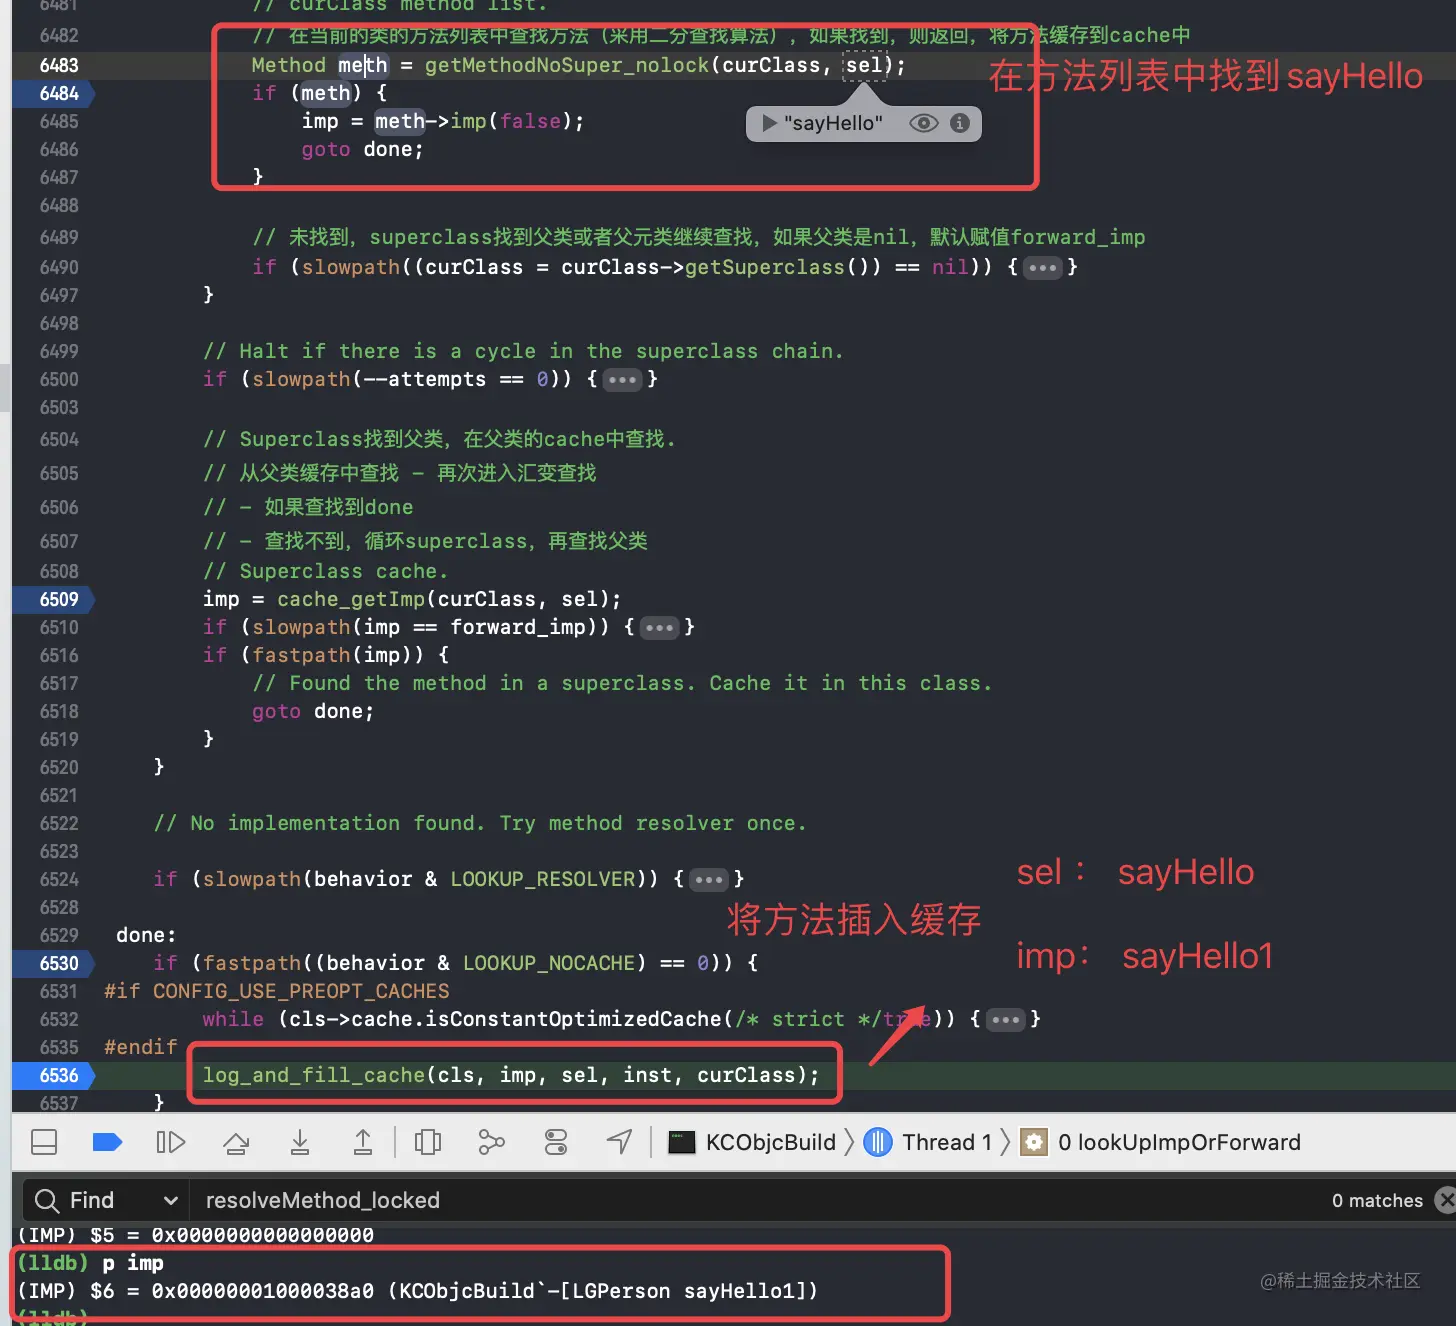The height and width of the screenshot is (1326, 1456).
Task: Toggle Quick Look eye in sayHello popup
Action: [924, 123]
